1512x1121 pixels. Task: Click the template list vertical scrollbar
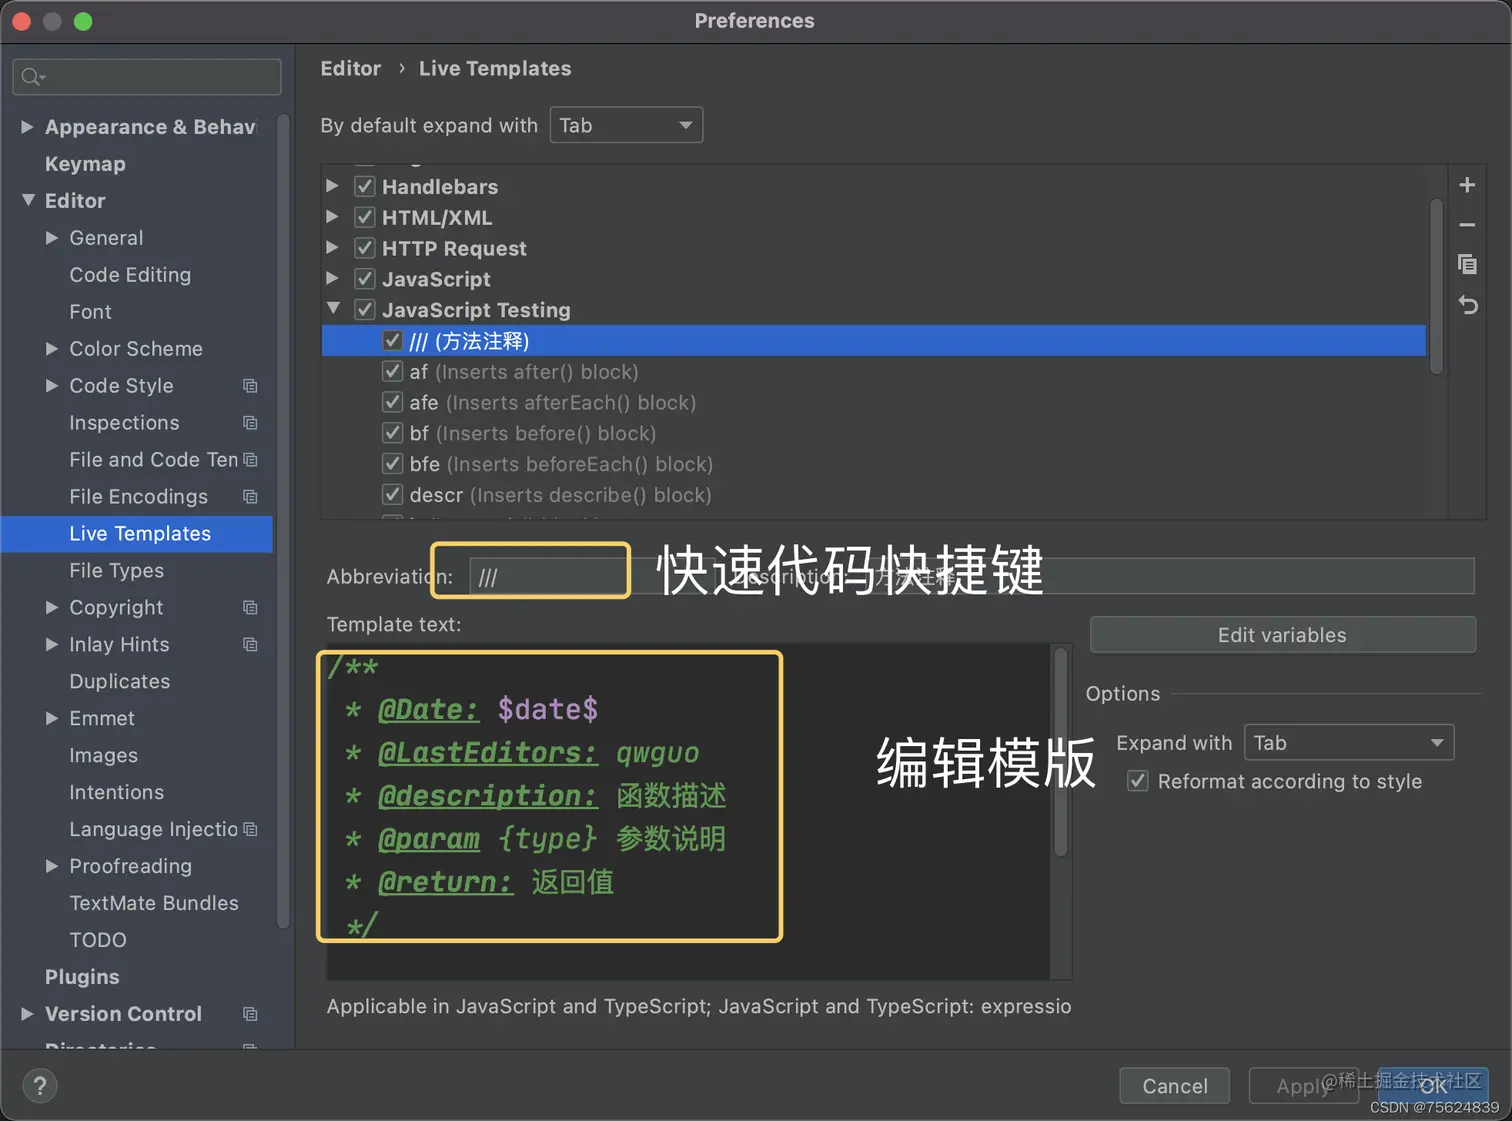point(1436,287)
